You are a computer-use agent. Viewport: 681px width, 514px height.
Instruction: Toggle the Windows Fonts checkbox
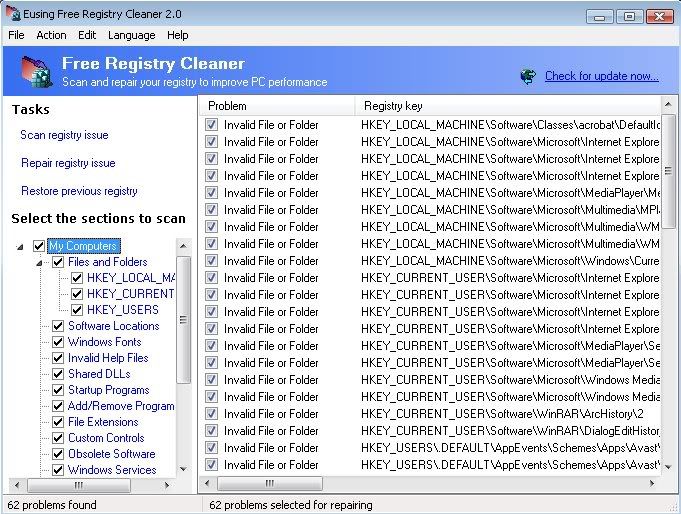58,342
